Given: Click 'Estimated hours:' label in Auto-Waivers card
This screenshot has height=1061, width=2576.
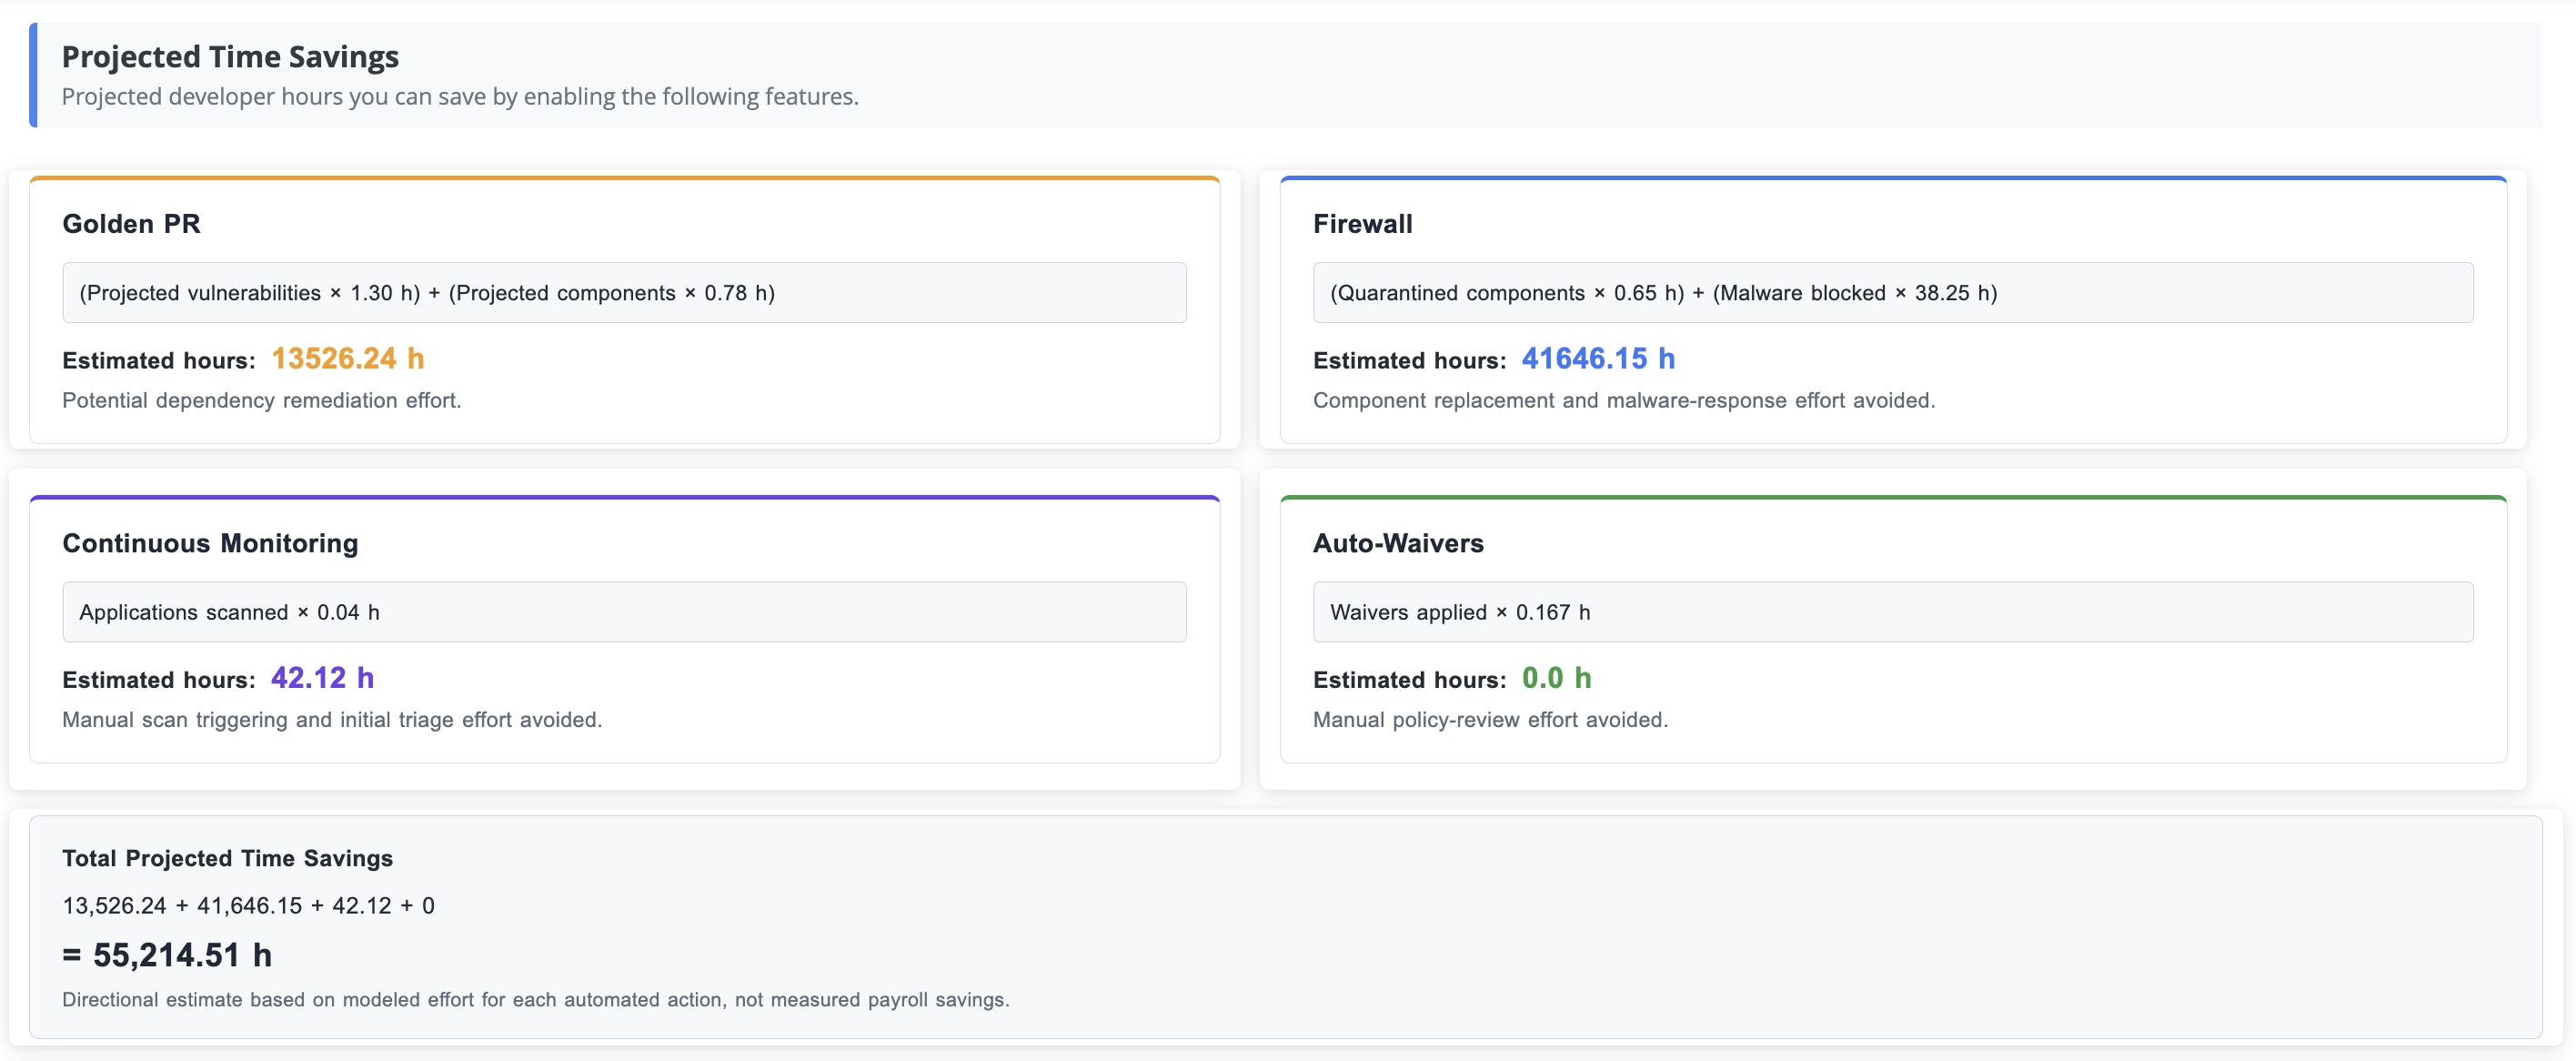Looking at the screenshot, I should (1409, 680).
